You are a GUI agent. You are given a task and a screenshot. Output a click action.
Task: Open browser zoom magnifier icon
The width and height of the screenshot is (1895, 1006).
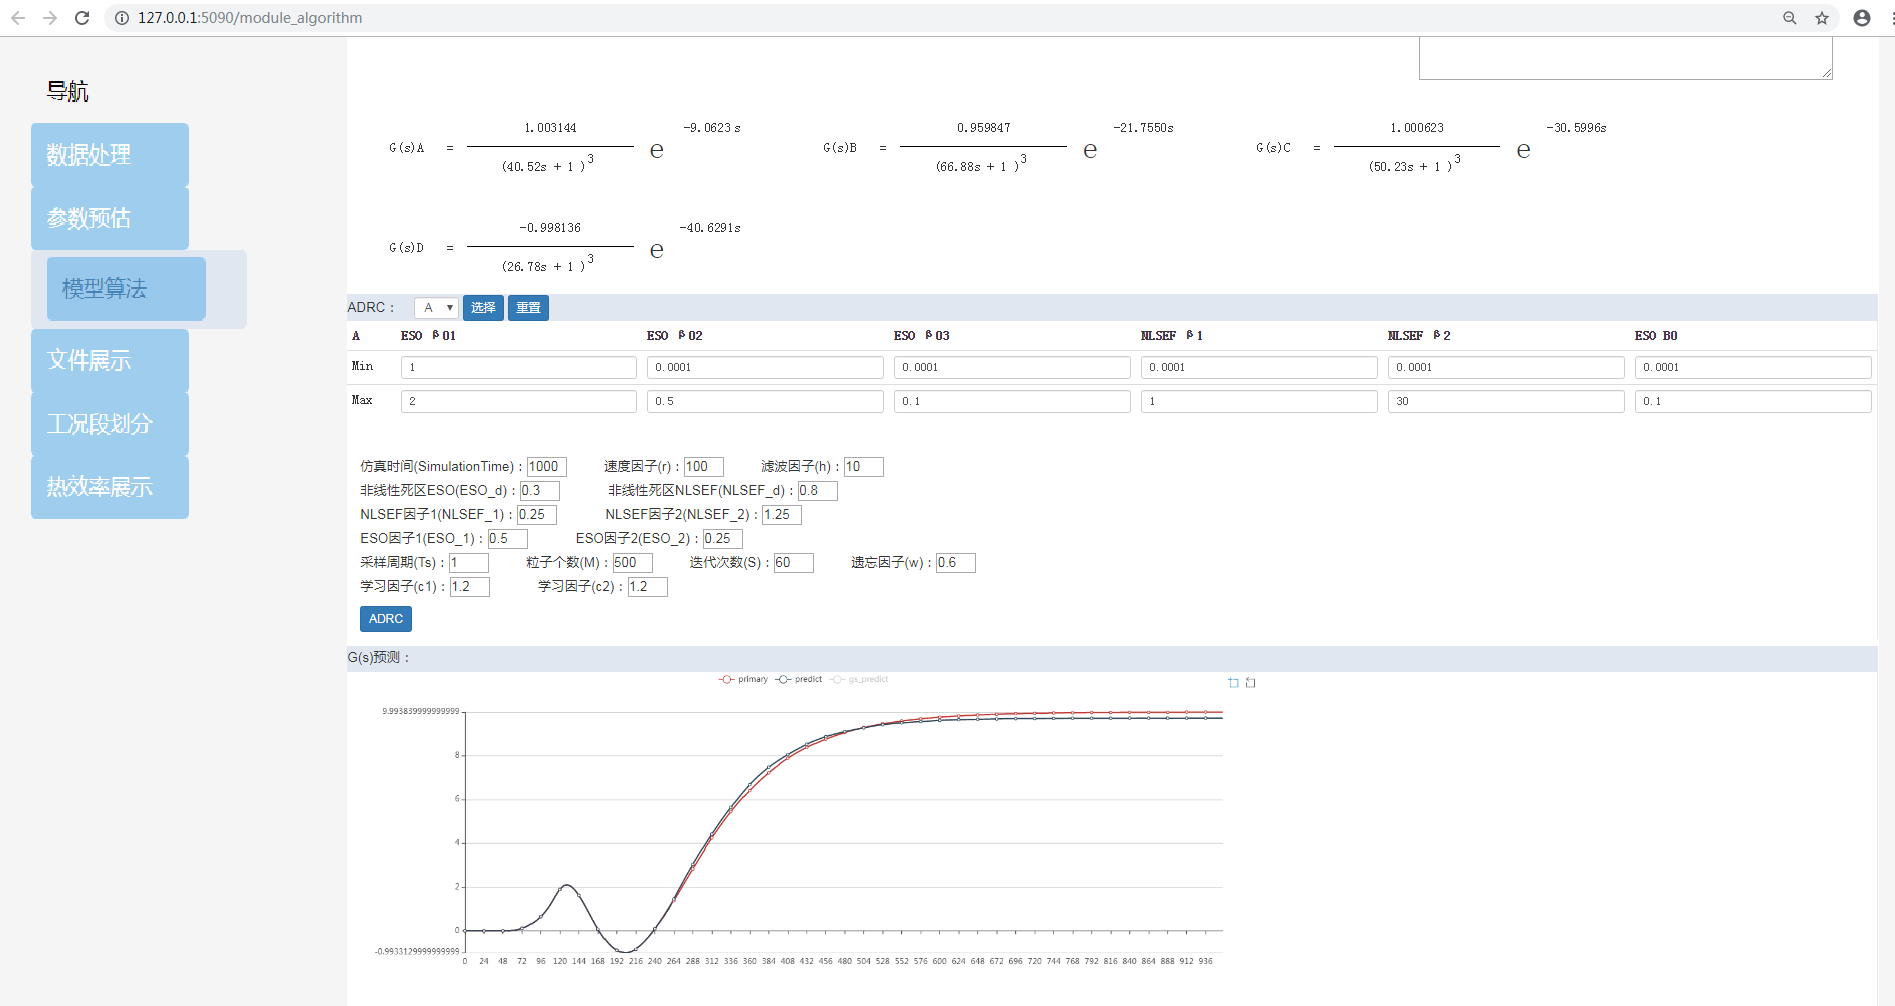pos(1790,18)
